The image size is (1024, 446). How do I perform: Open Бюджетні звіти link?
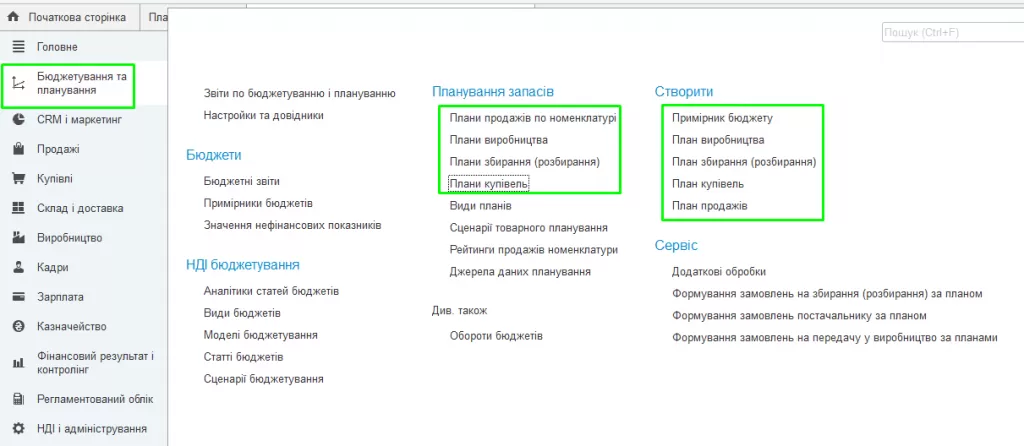[x=242, y=181]
